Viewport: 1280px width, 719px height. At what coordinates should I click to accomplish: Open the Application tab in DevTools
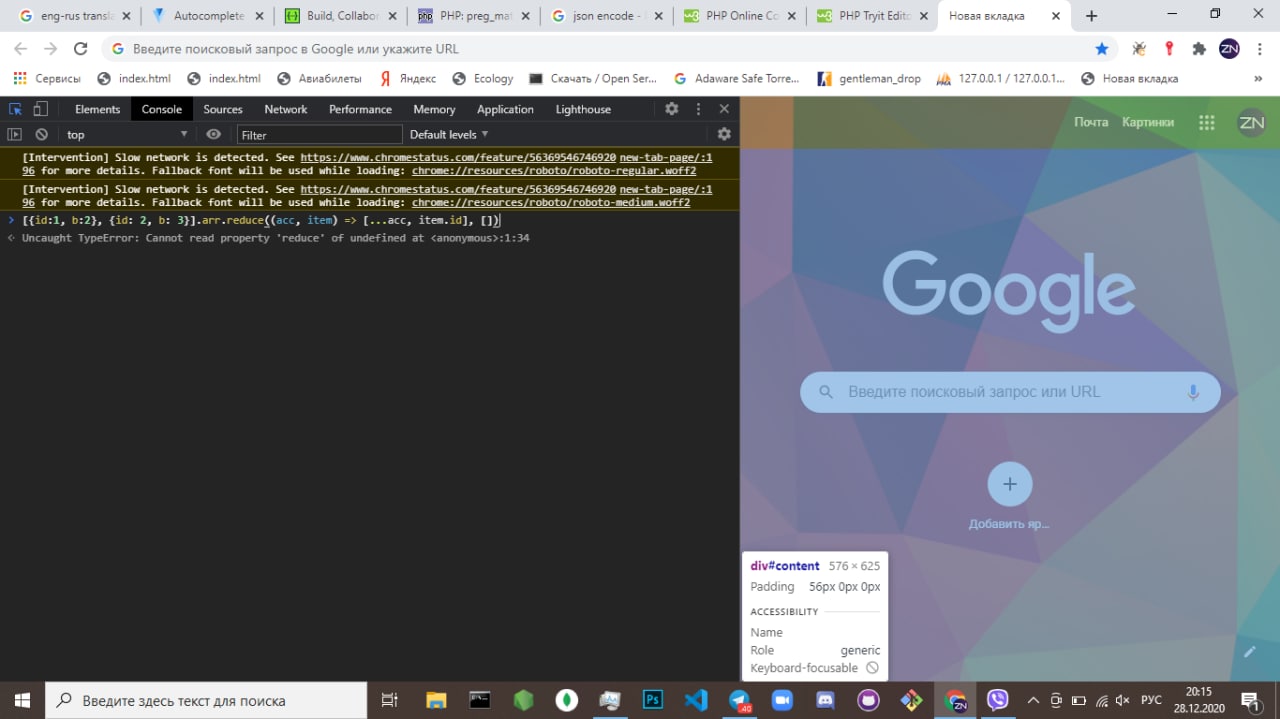[505, 109]
